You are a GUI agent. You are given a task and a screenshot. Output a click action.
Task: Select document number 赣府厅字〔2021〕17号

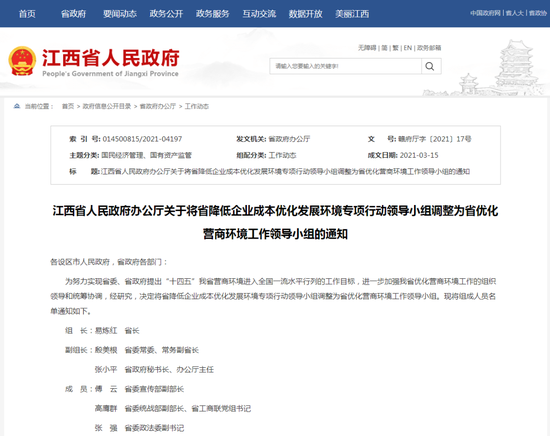[435, 139]
